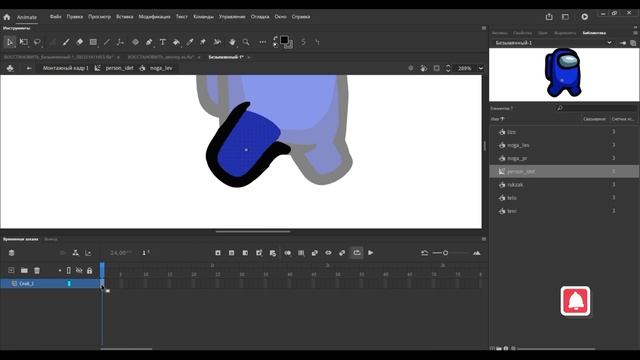
Task: Open the Окно menu
Action: click(x=280, y=17)
